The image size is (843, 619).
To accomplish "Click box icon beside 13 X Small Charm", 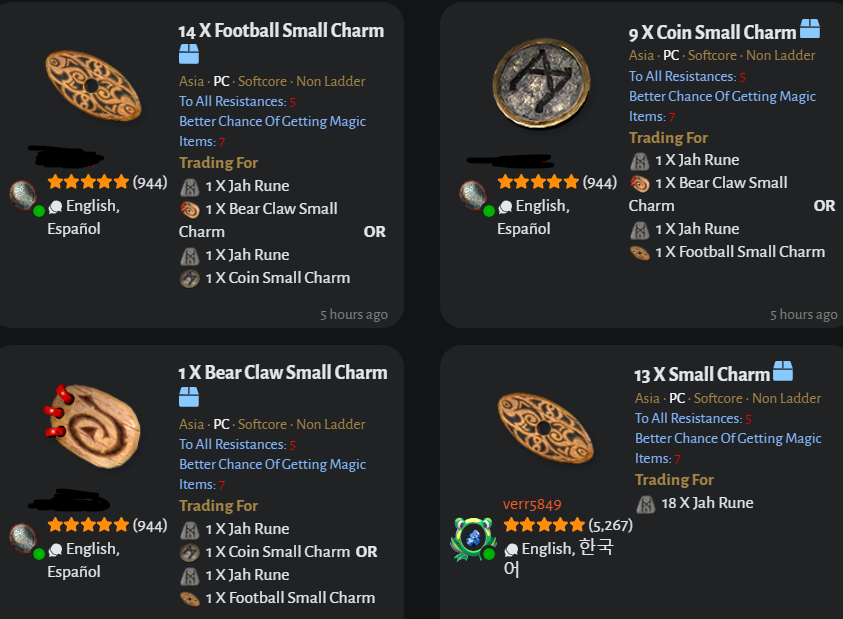I will 783,372.
